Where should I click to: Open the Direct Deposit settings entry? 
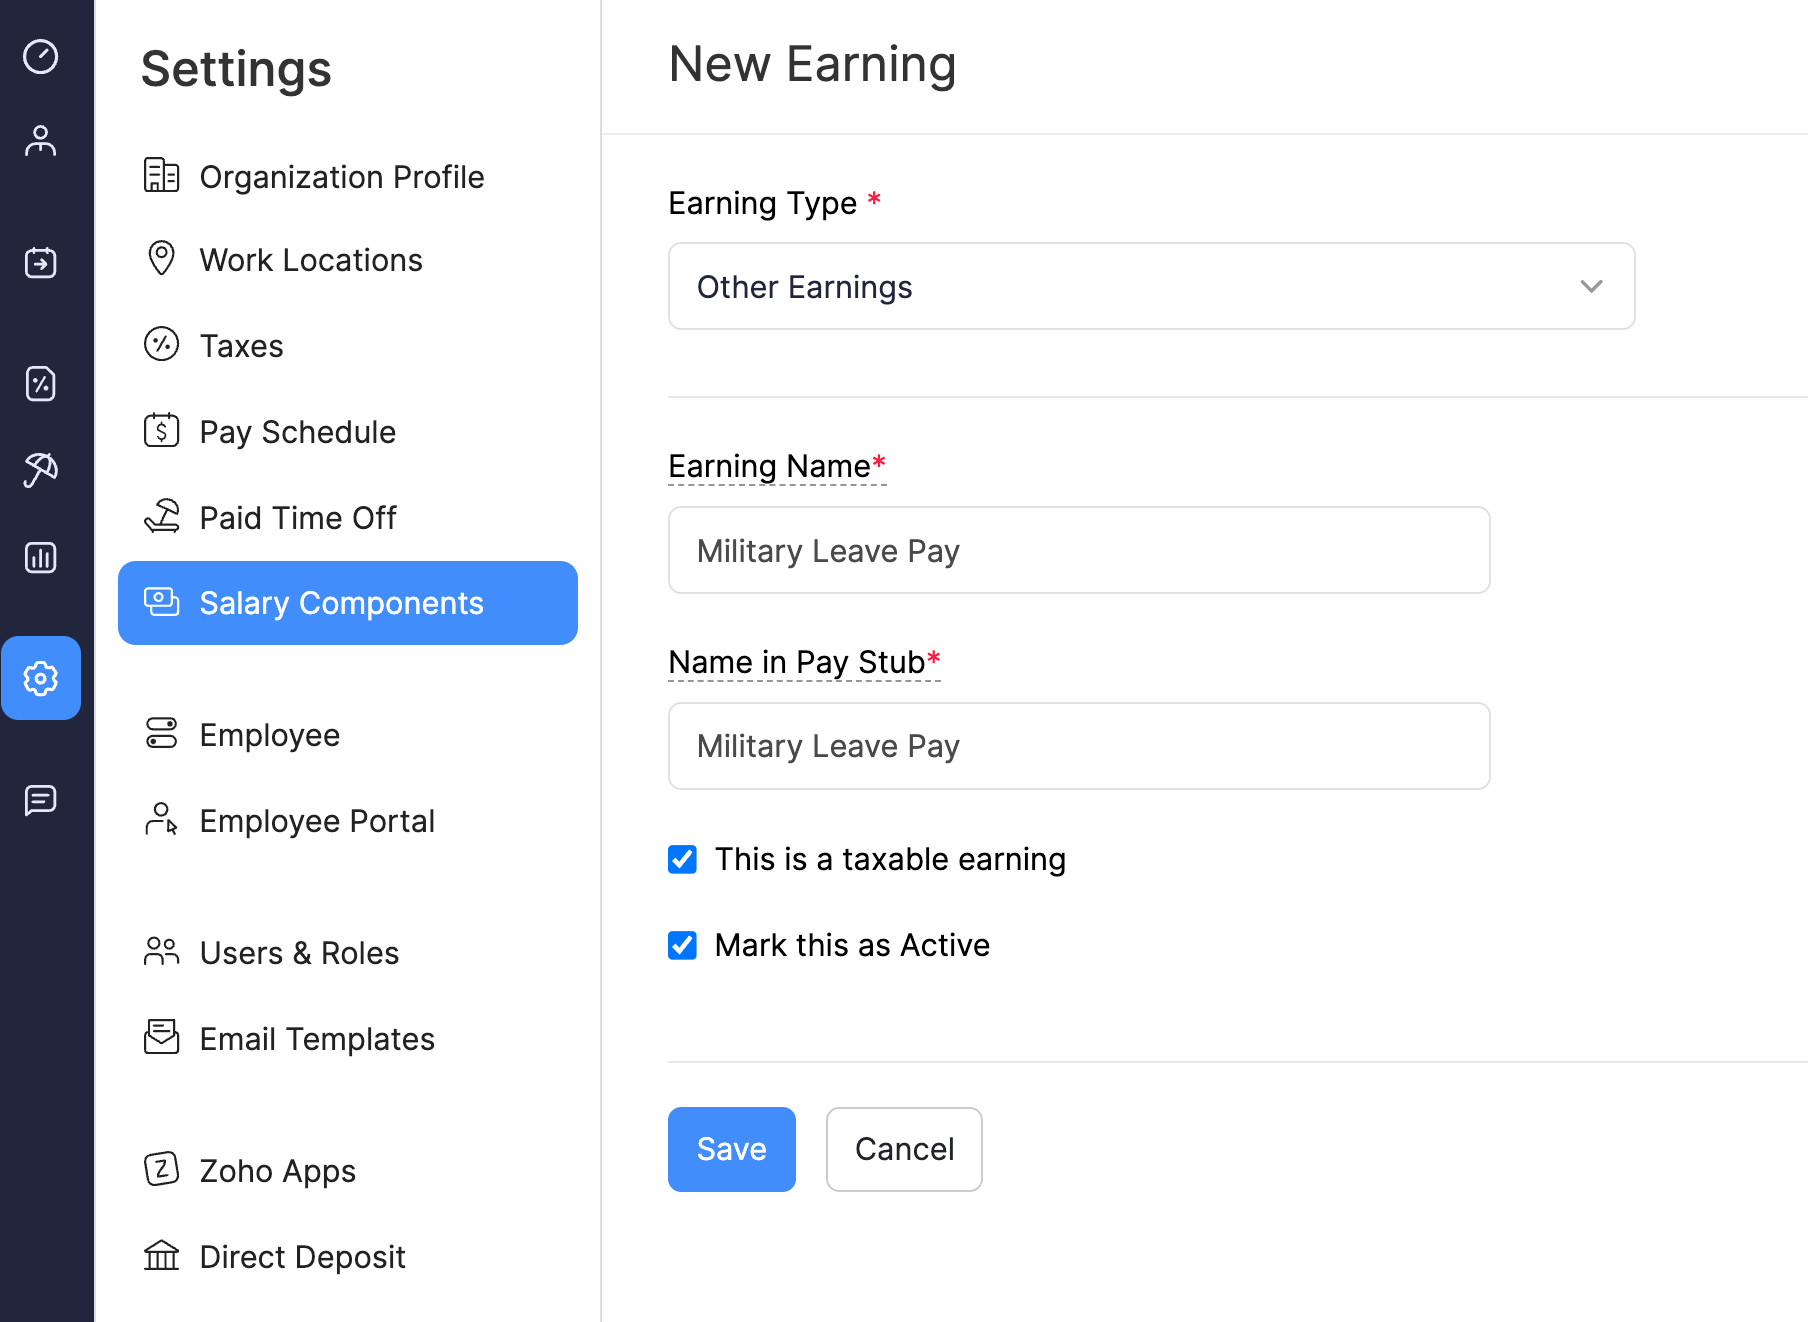302,1257
